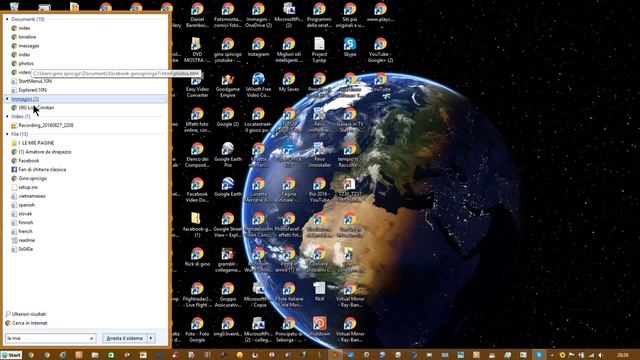This screenshot has height=360, width=640.
Task: Open 'Fan di chitarra classica' result
Action: pos(42,169)
